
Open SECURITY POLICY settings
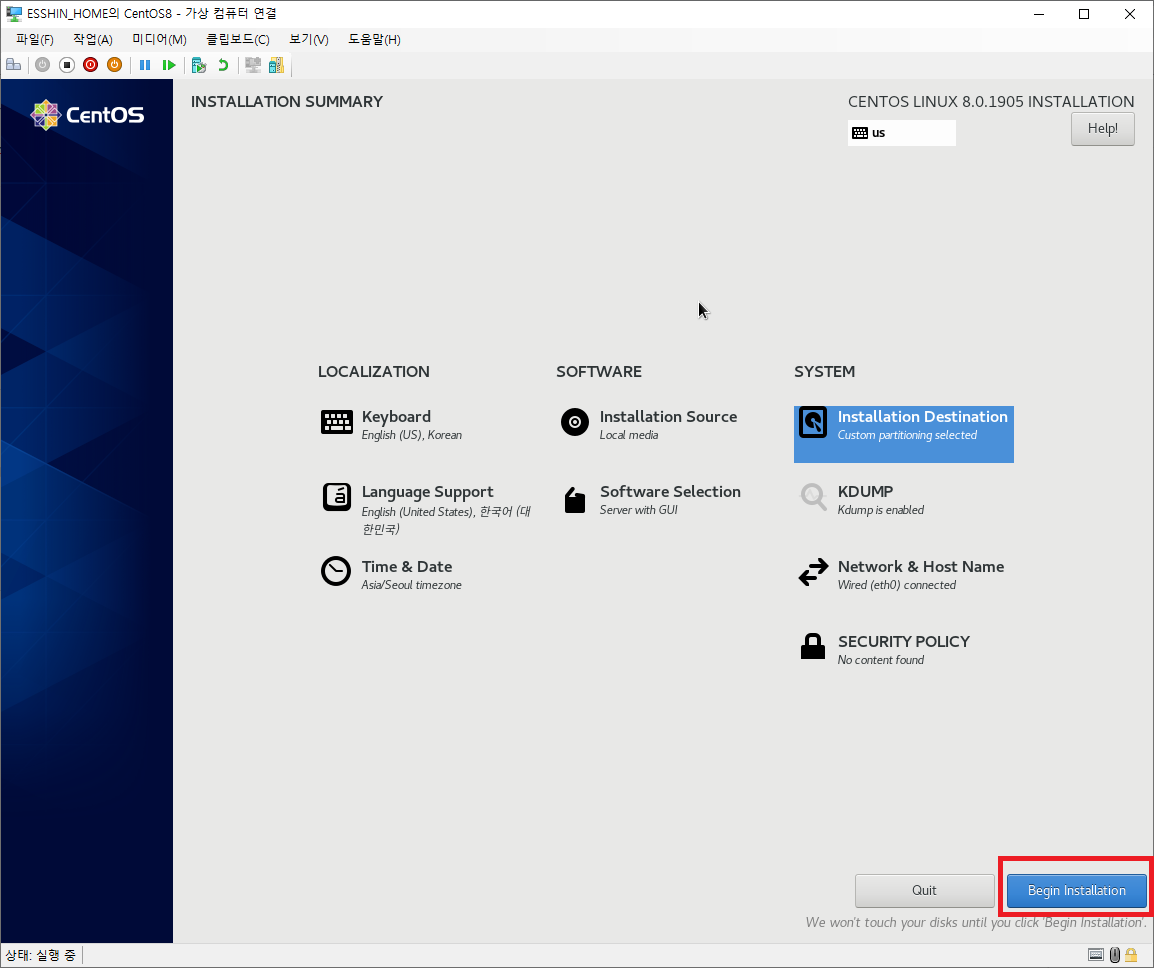[x=884, y=649]
